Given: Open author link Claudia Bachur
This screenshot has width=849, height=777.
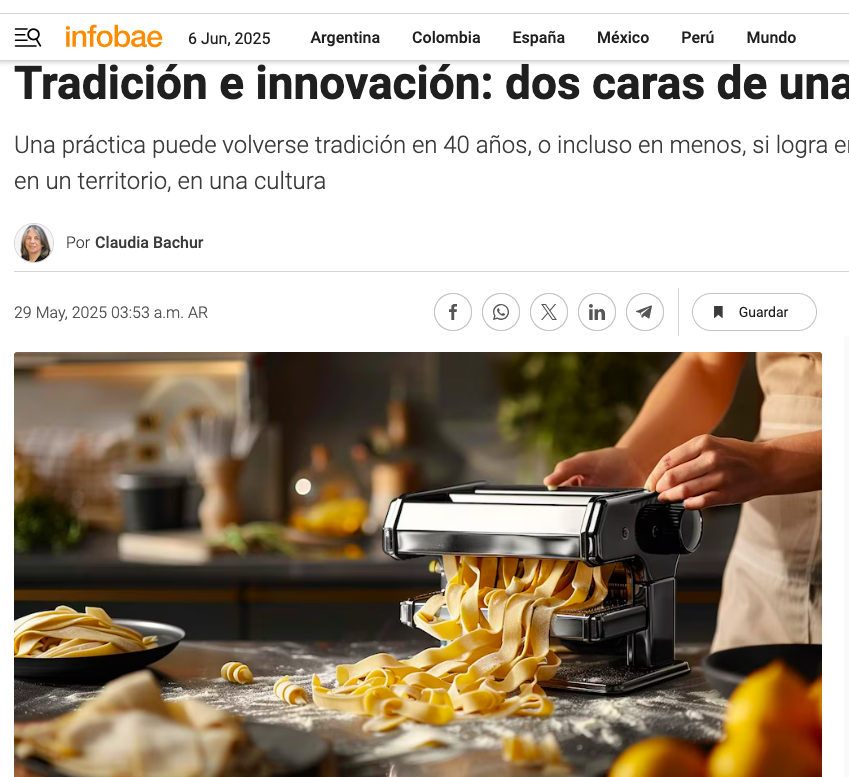Looking at the screenshot, I should pos(149,243).
